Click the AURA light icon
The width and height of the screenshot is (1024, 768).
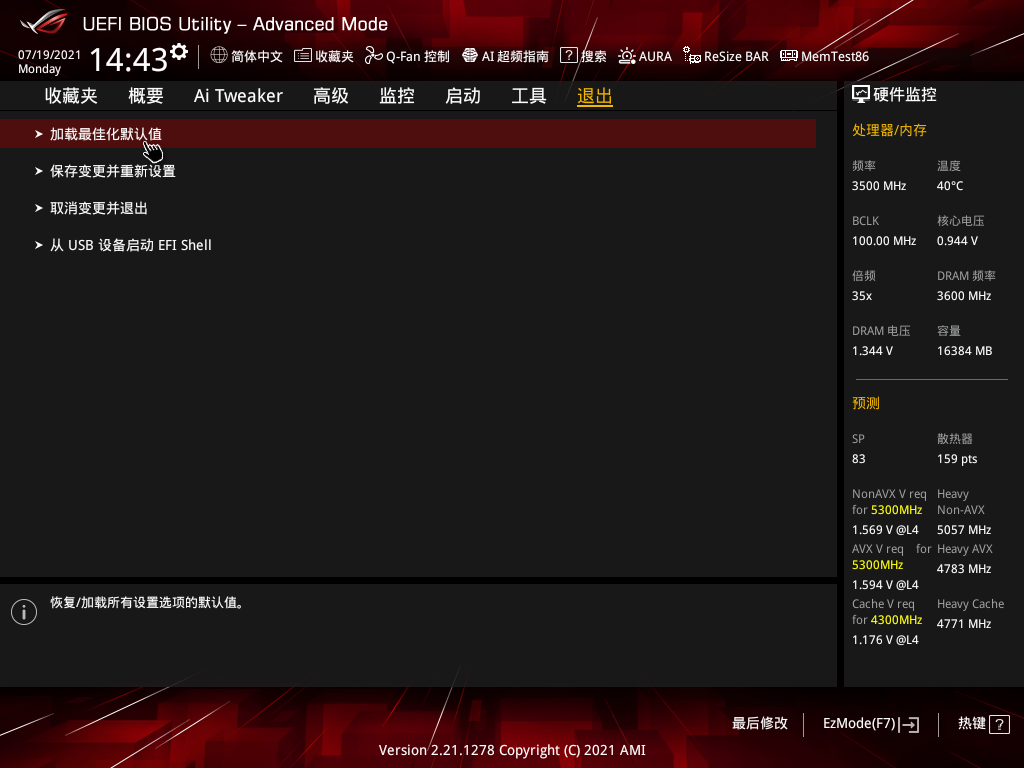coord(626,56)
